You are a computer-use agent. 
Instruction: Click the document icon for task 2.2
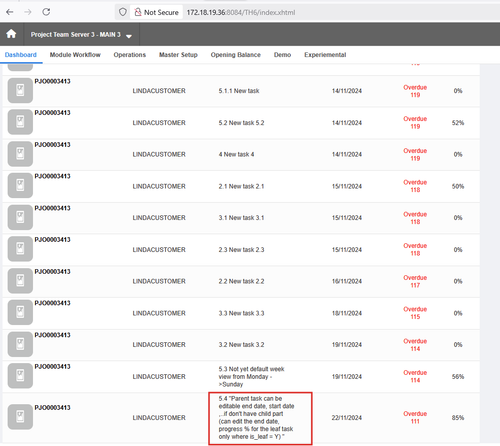20,281
